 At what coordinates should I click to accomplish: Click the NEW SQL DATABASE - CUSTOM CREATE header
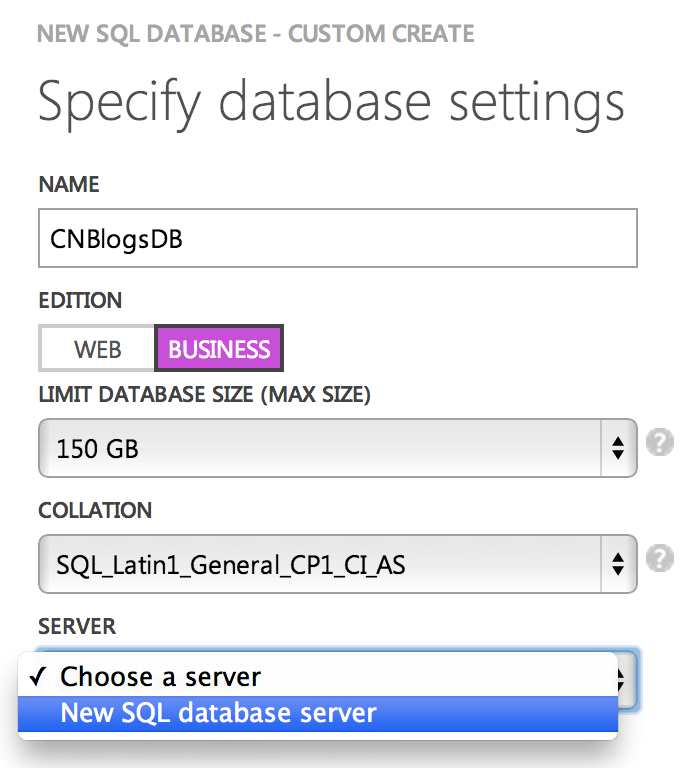pos(255,36)
